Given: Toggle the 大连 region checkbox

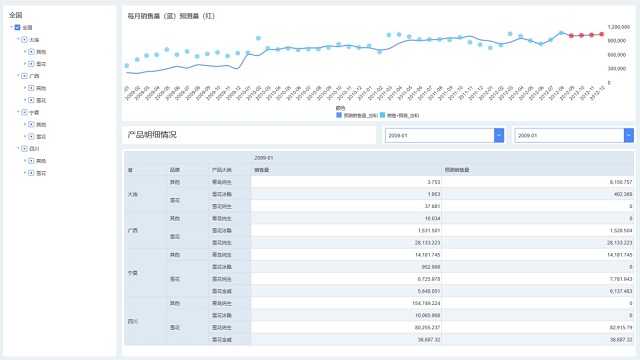Looking at the screenshot, I should coord(24,40).
